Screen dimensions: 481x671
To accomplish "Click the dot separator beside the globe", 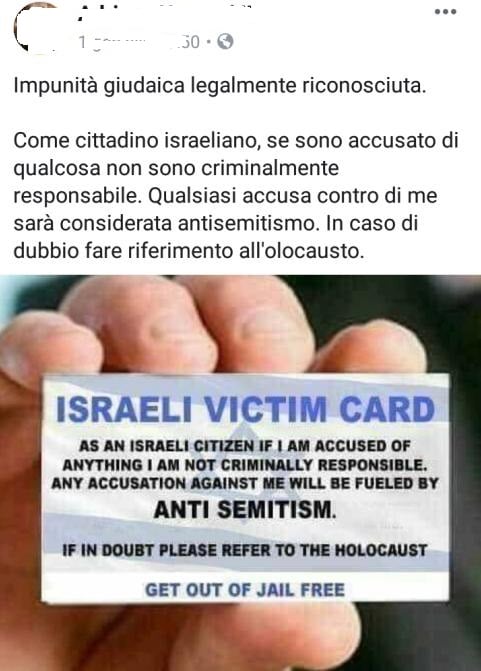I will point(208,42).
